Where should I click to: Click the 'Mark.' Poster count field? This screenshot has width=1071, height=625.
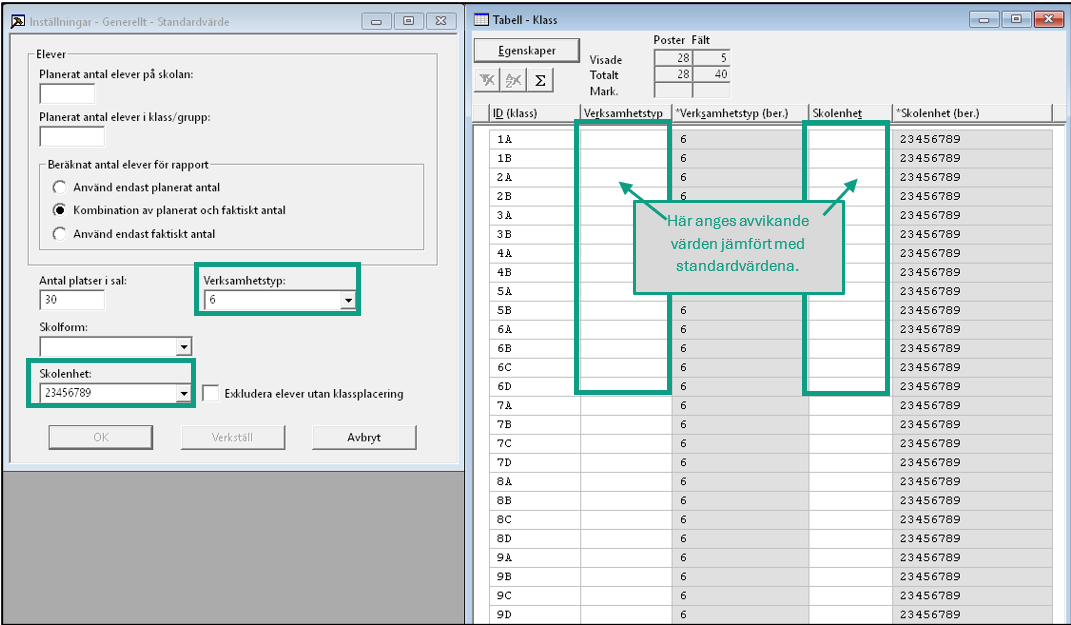(673, 90)
